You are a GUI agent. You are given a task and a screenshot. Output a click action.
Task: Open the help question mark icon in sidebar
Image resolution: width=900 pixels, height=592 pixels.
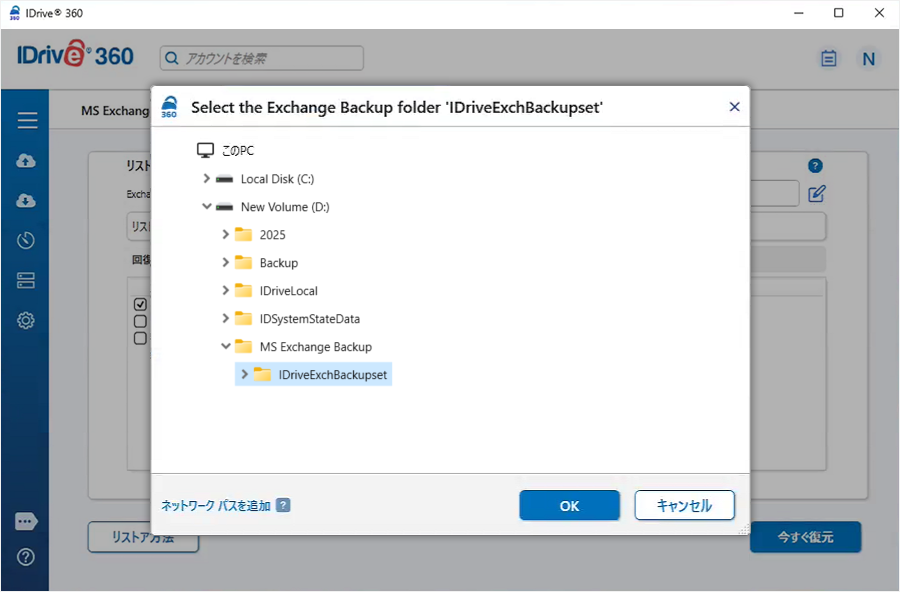pyautogui.click(x=27, y=557)
